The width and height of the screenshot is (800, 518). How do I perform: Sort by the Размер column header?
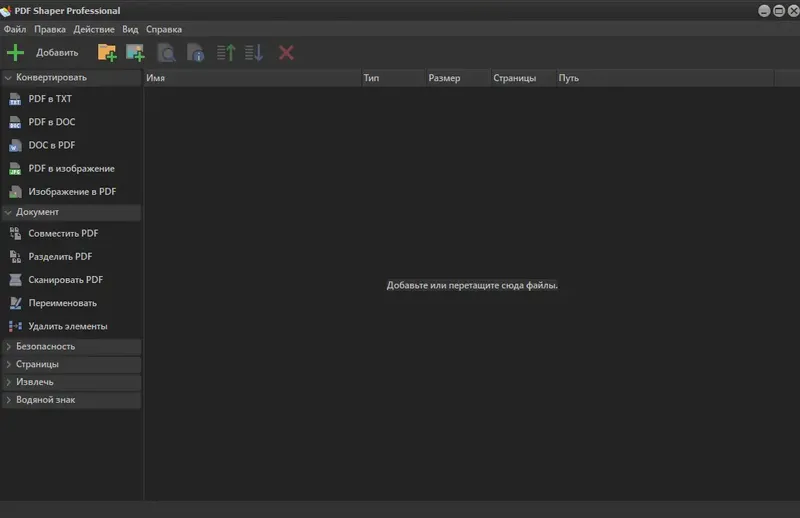458,78
